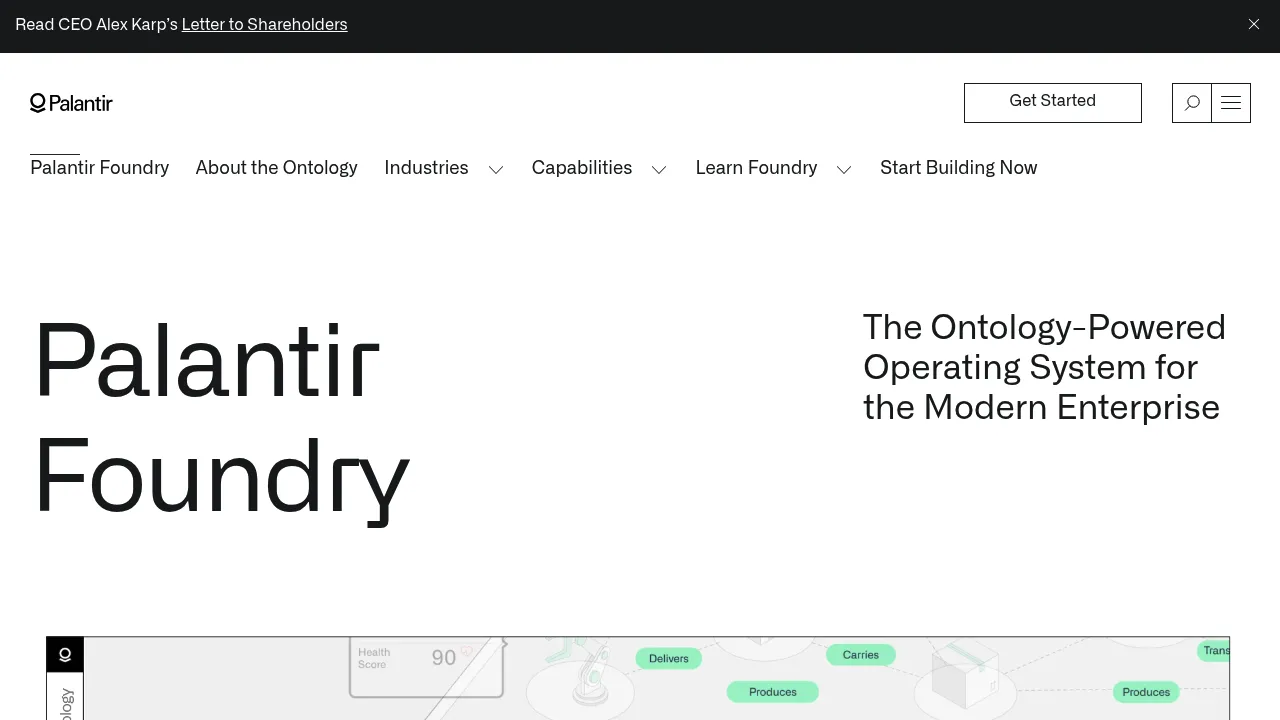Viewport: 1280px width, 720px height.
Task: Go to Palantir logo homepage
Action: tap(71, 103)
